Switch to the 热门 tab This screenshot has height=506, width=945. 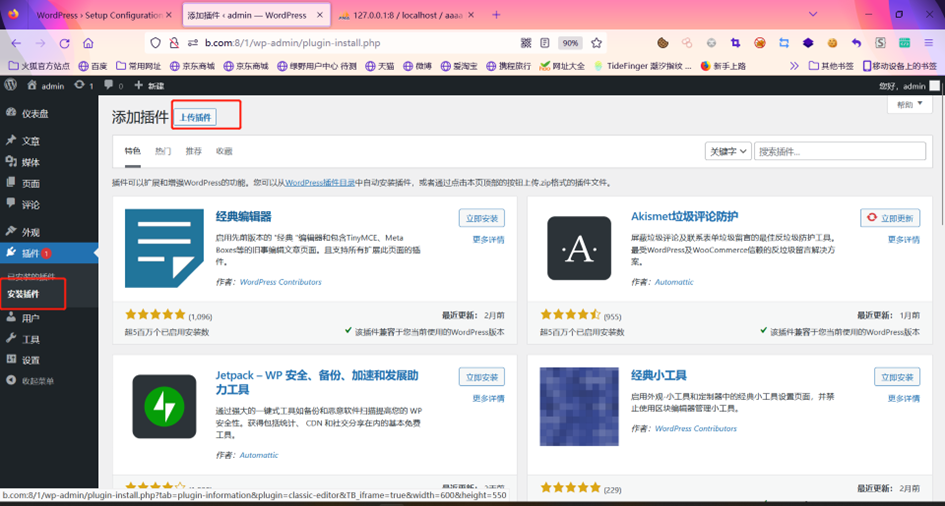tap(163, 151)
